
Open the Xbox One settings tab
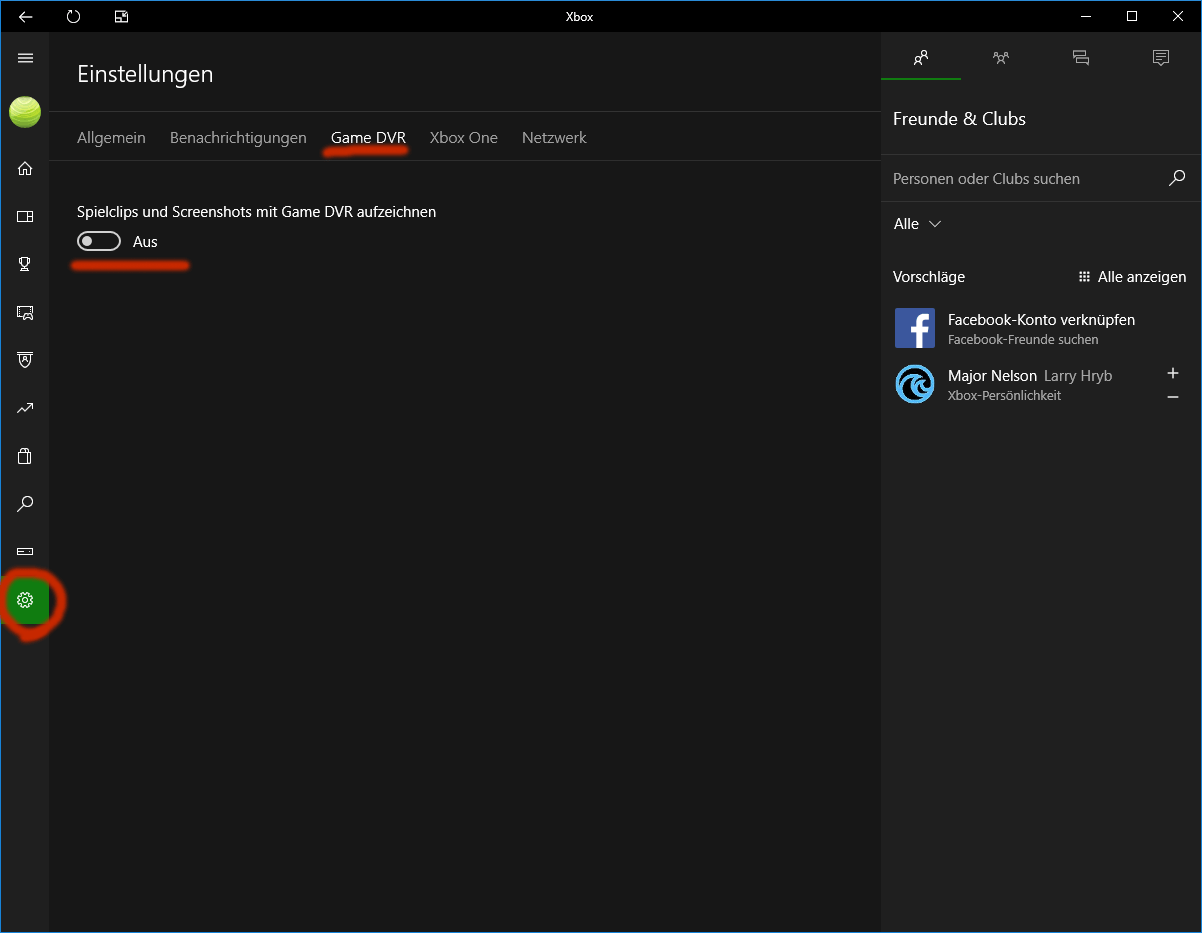[464, 138]
